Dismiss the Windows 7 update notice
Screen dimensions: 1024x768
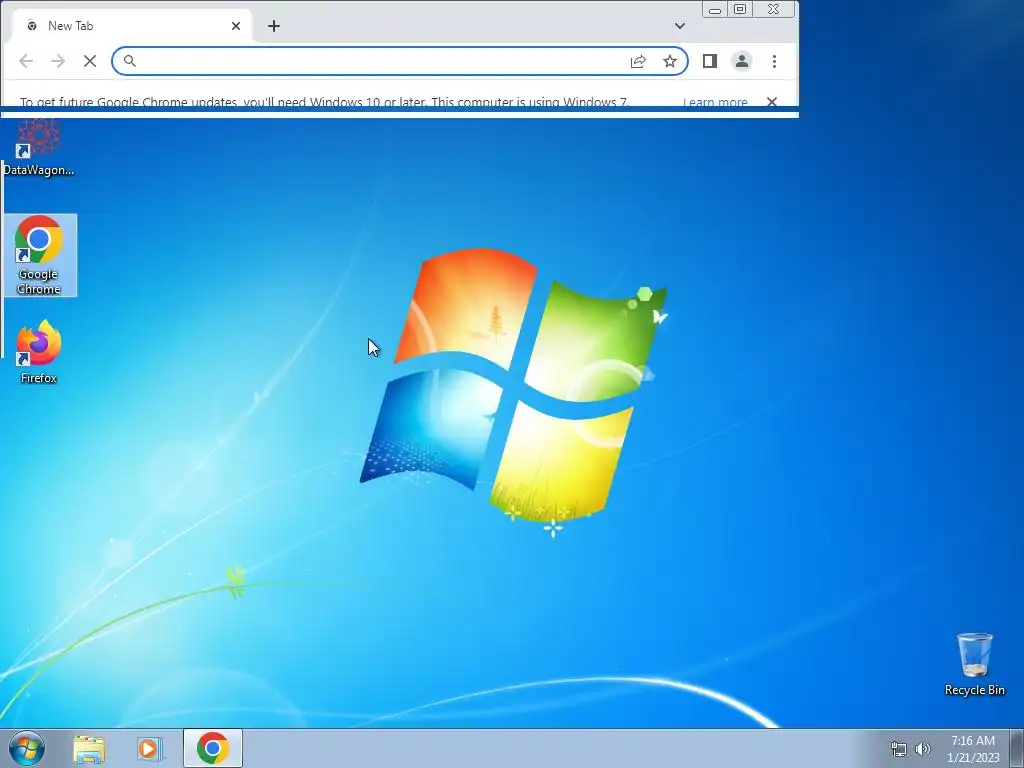(772, 102)
